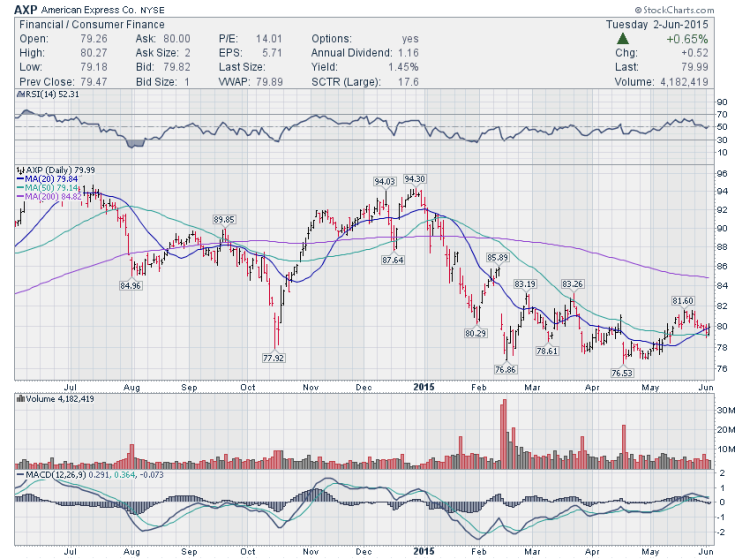This screenshot has height=559, width=750.
Task: Click the Open 79.26 value
Action: click(94, 39)
